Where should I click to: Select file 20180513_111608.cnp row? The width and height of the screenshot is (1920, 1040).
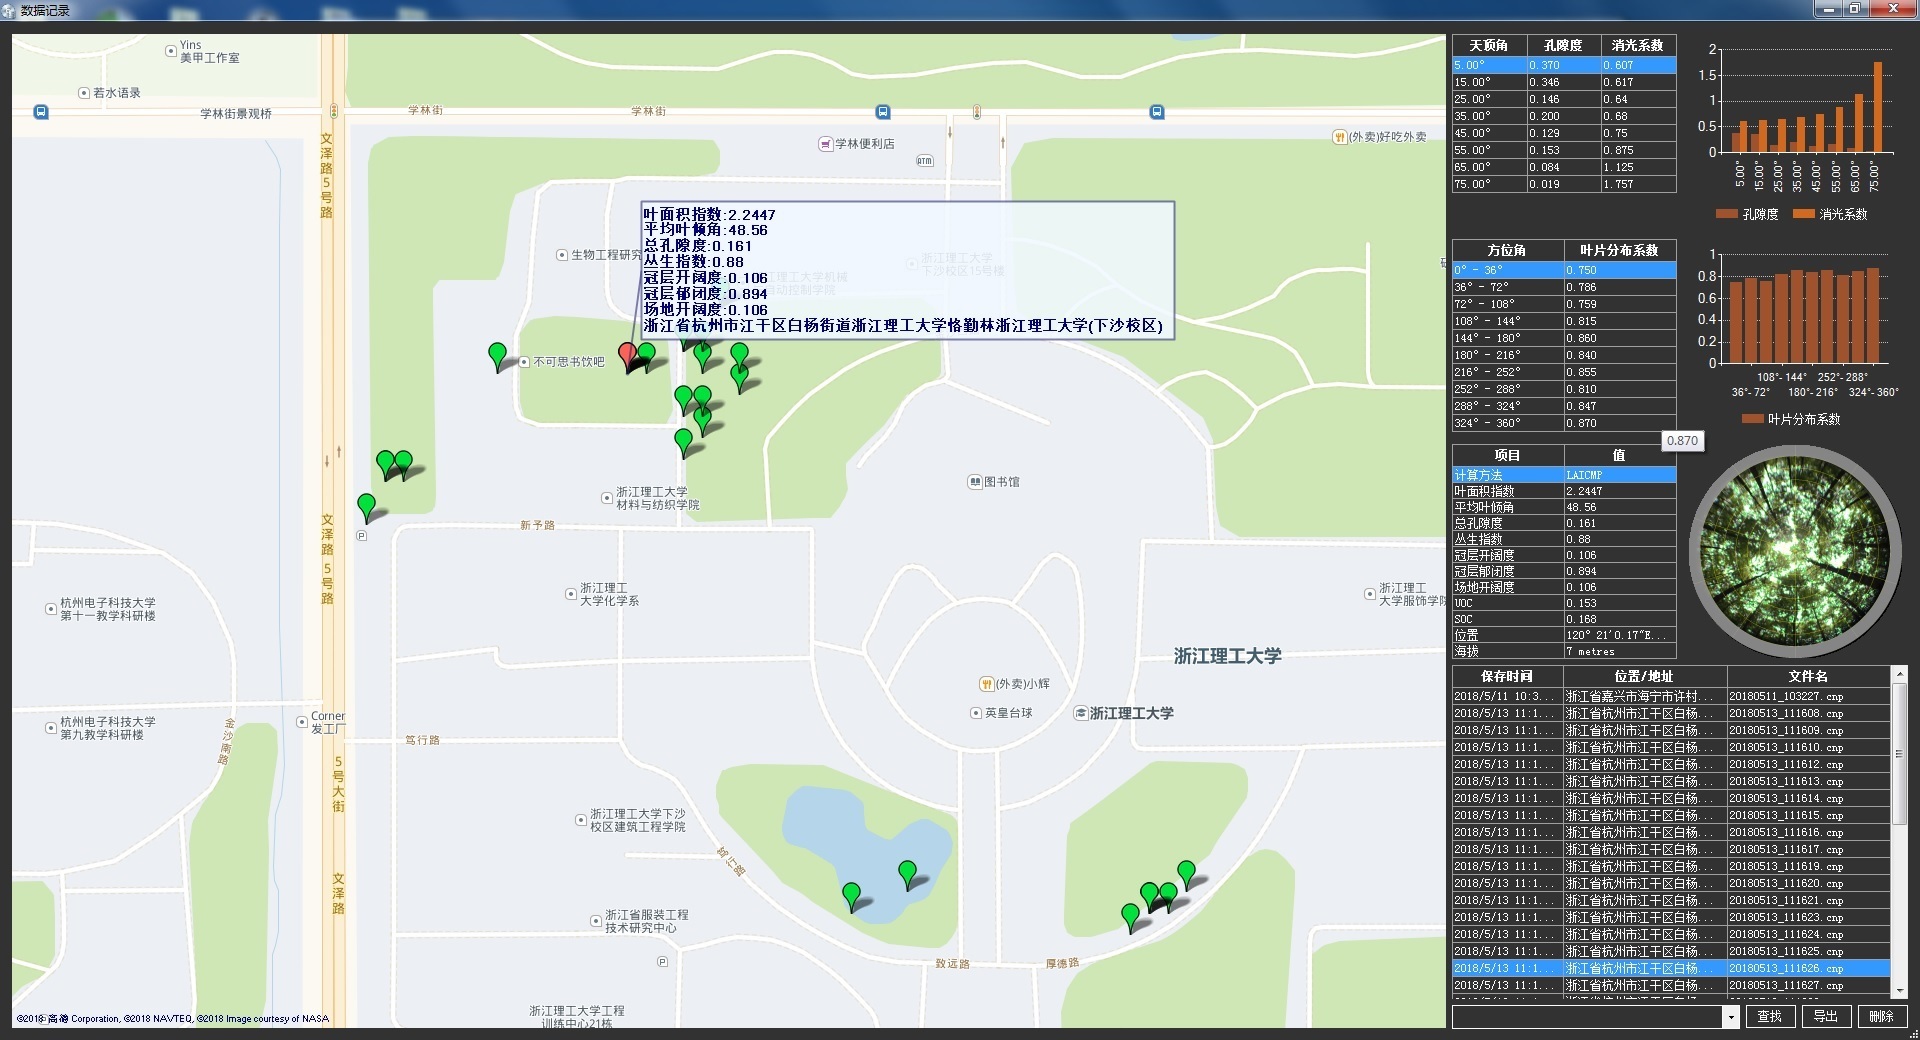coord(1671,714)
